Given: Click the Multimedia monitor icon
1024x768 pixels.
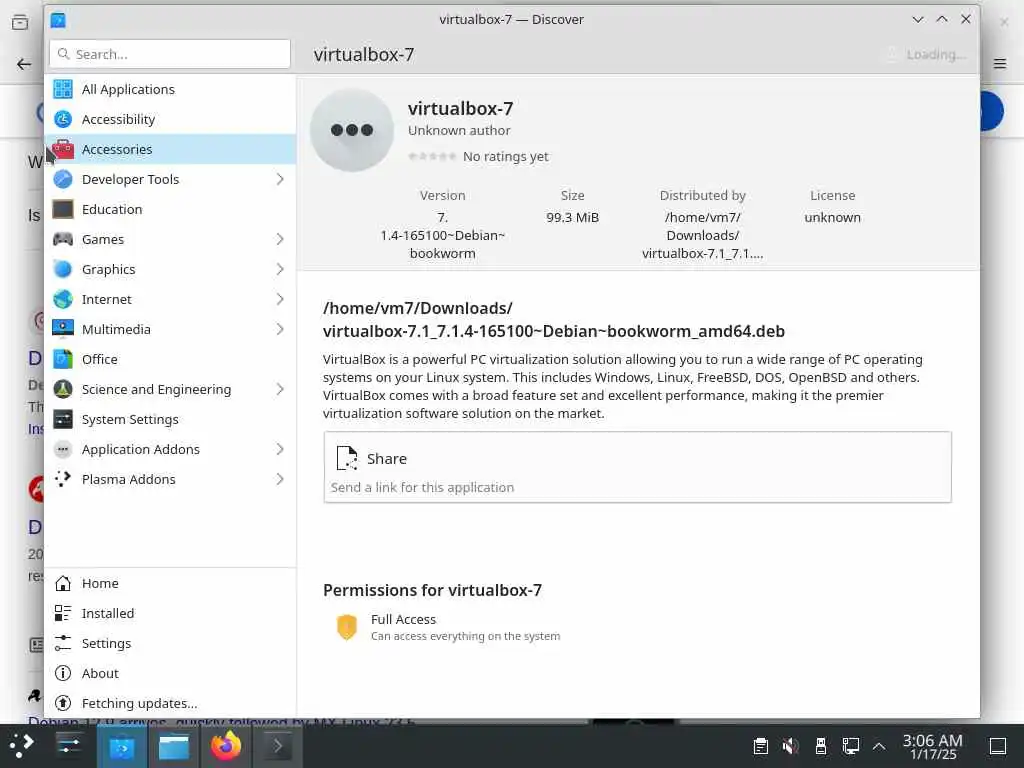Looking at the screenshot, I should click(63, 329).
